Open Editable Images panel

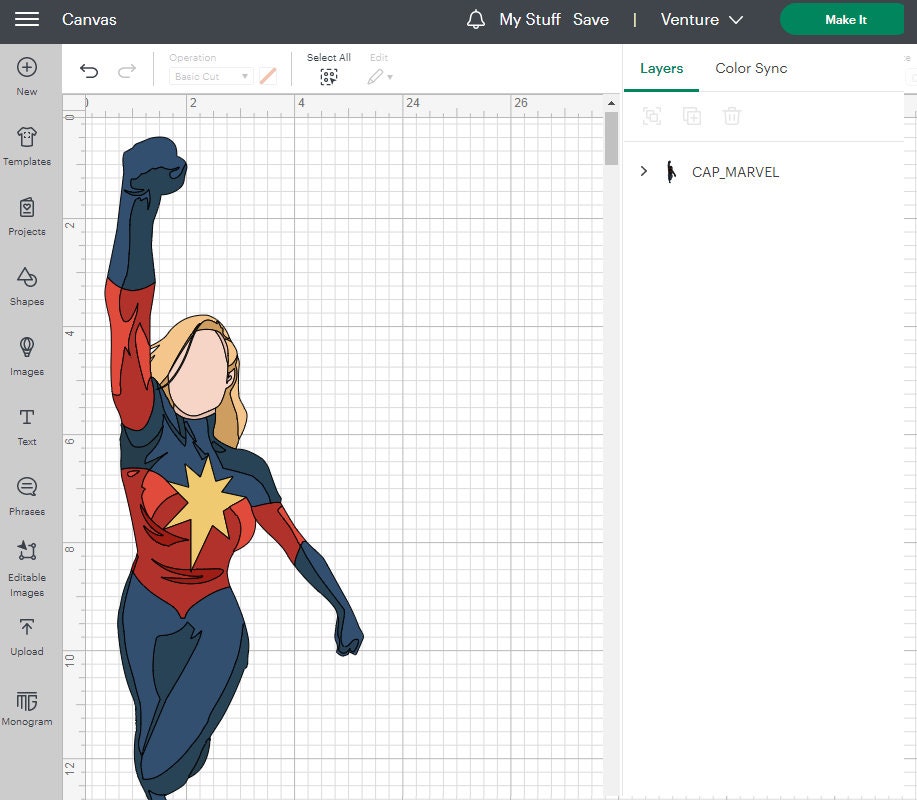26,566
